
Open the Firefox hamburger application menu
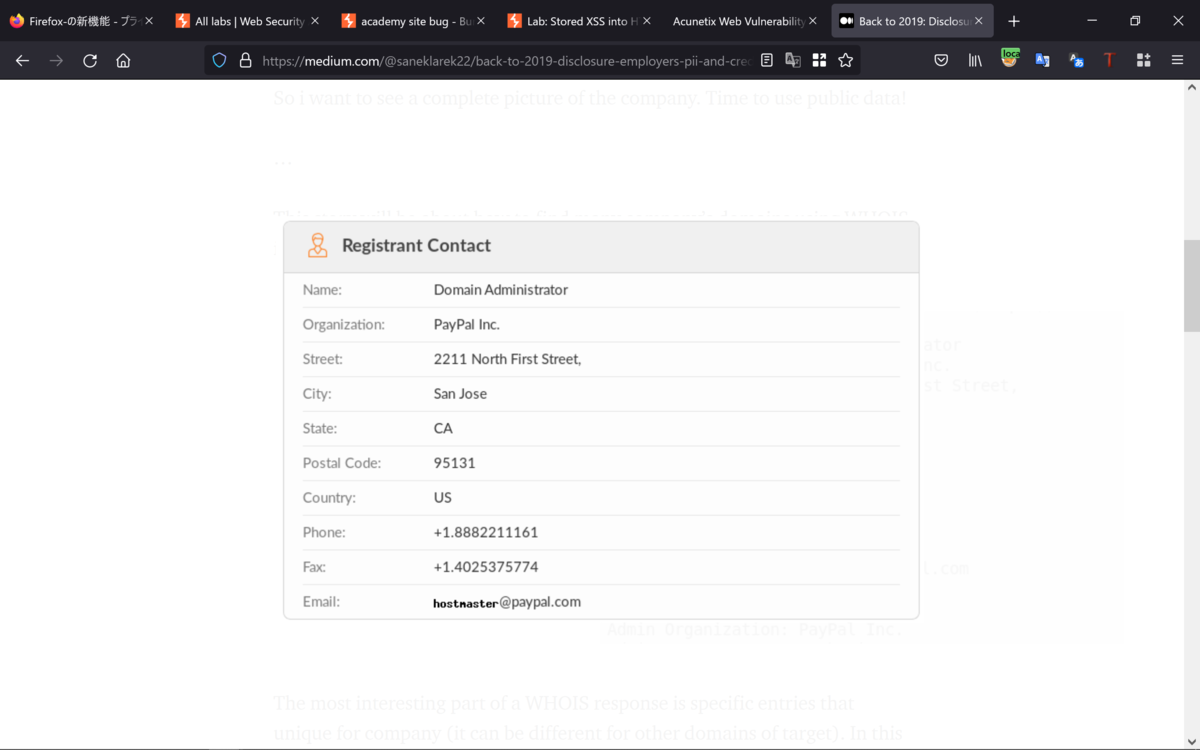(x=1177, y=61)
